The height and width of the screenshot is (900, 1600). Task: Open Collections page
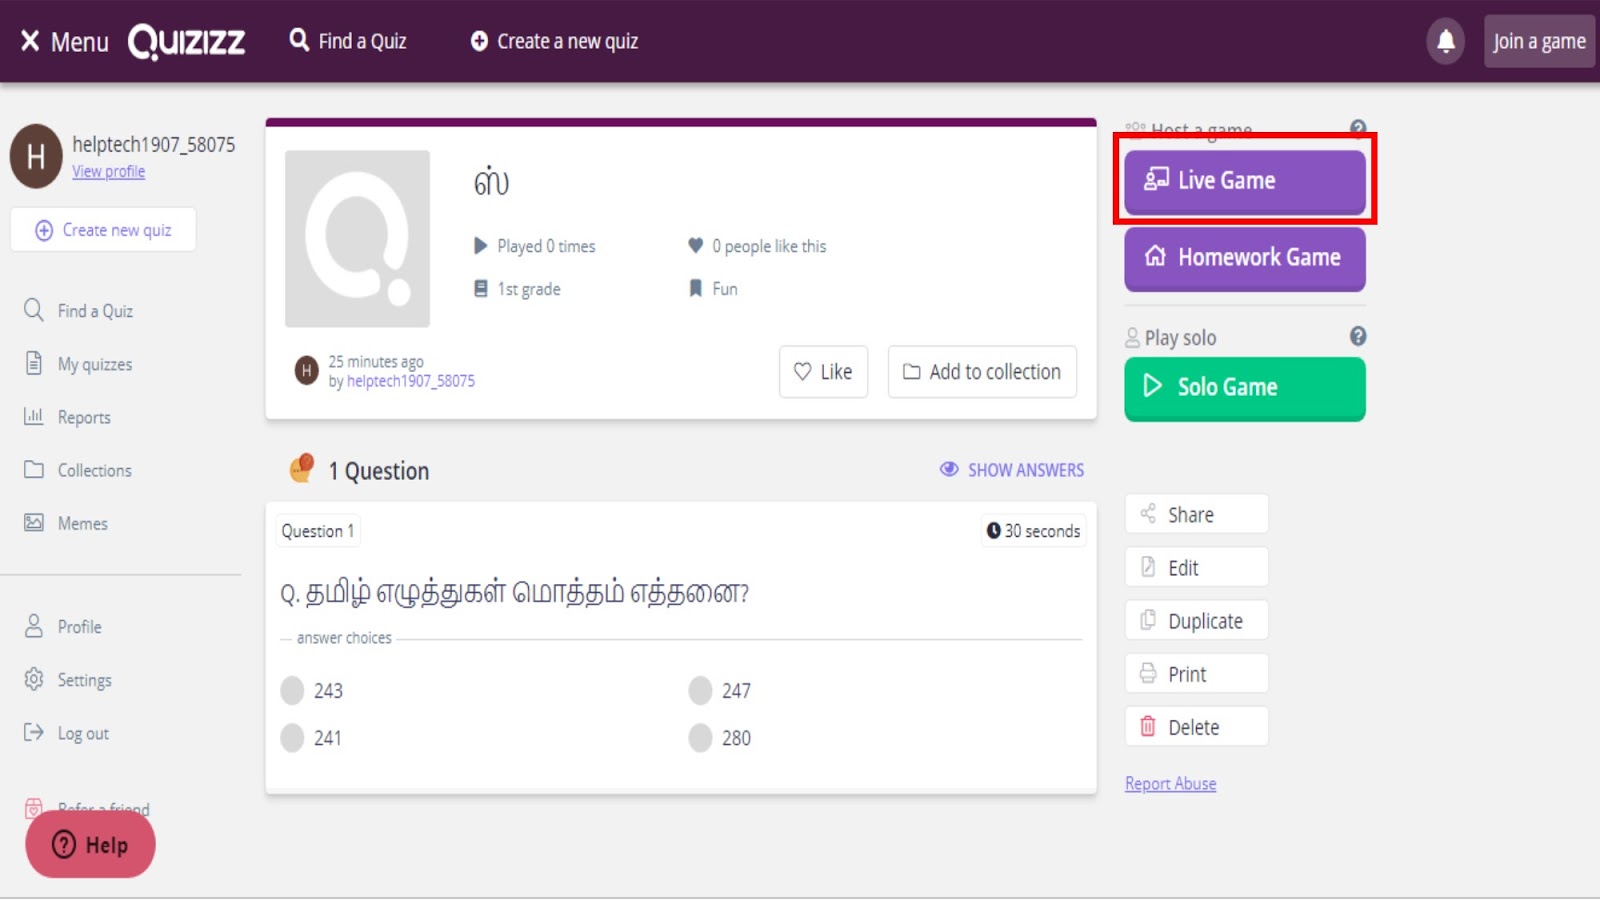tap(78, 470)
